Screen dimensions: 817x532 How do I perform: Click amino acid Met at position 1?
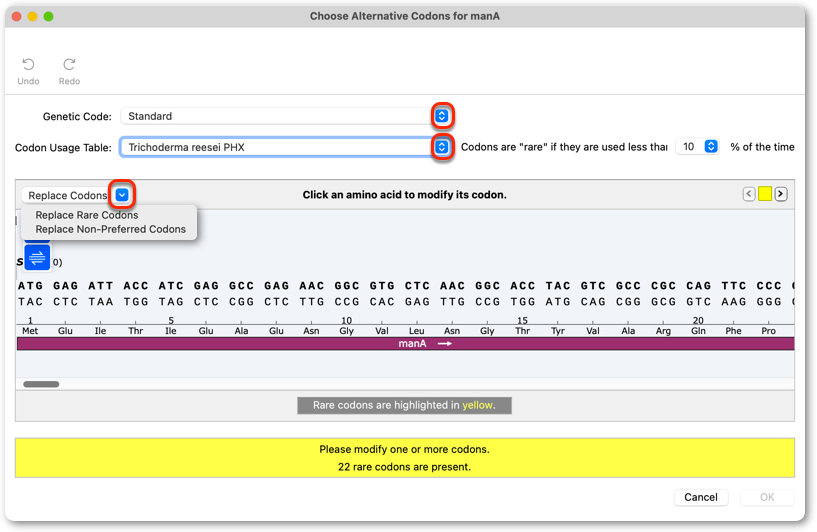(x=30, y=331)
